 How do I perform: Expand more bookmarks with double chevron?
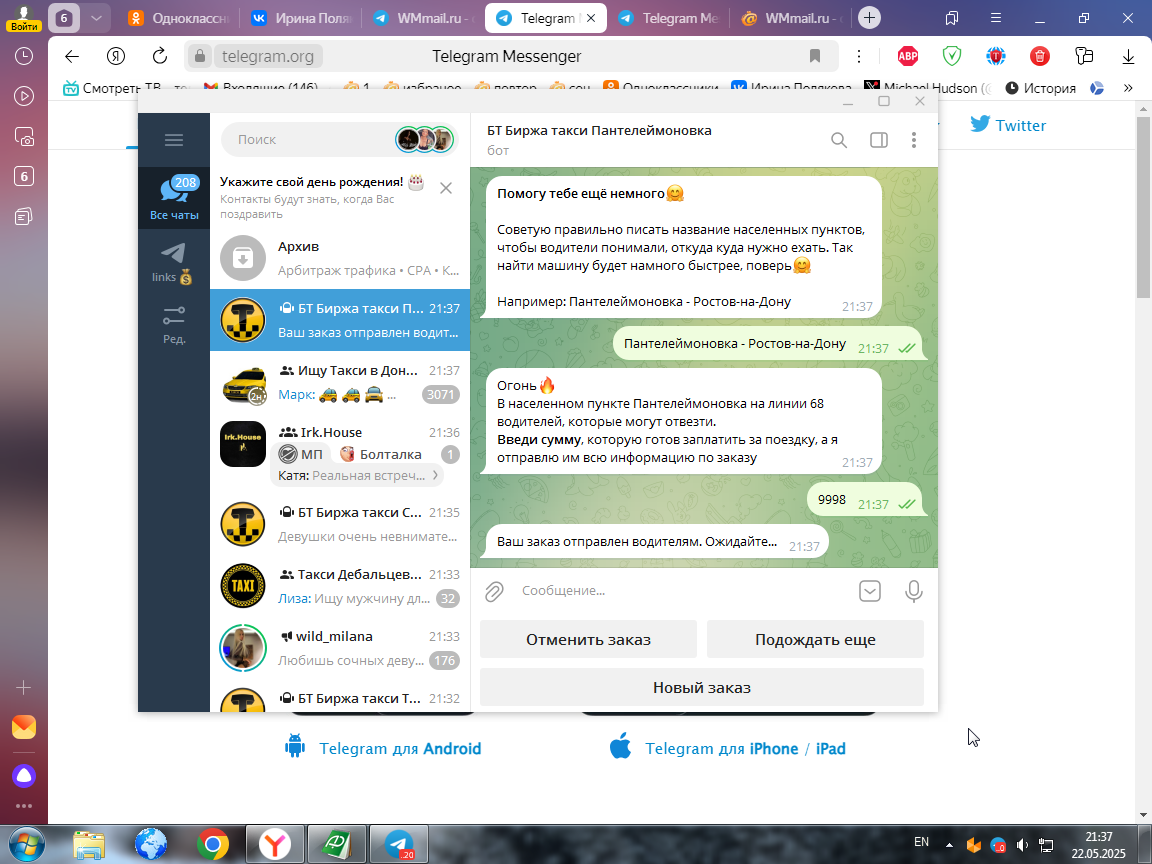[x=1128, y=88]
